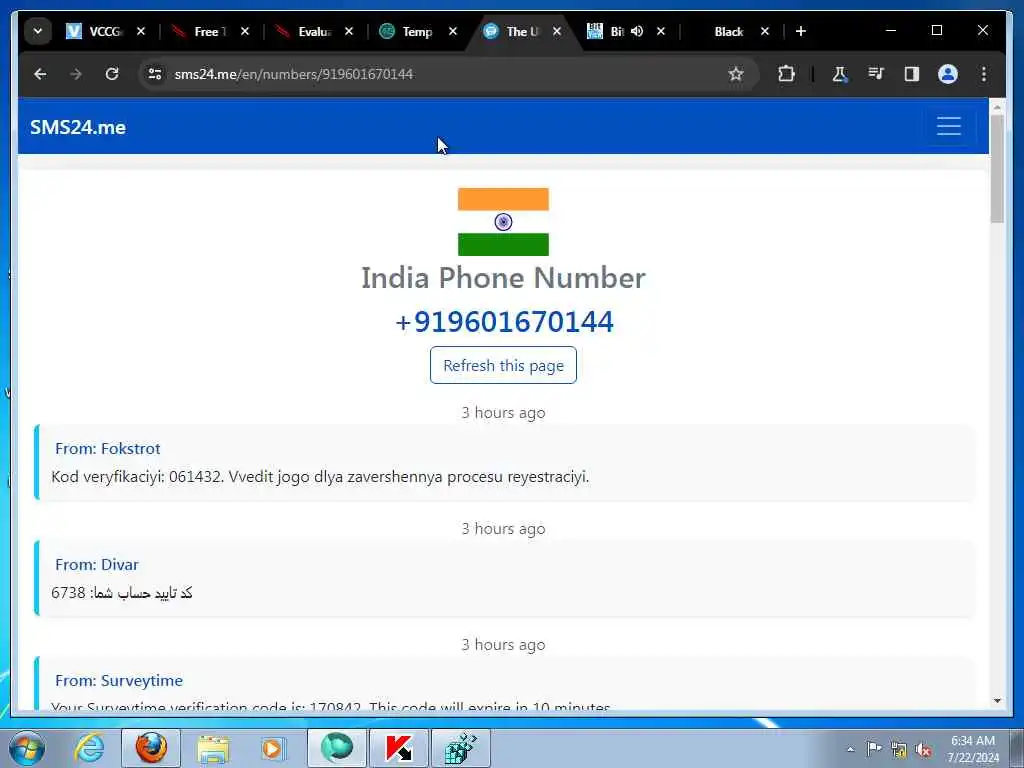
Task: Show hidden system tray icons arrow
Action: 850,749
